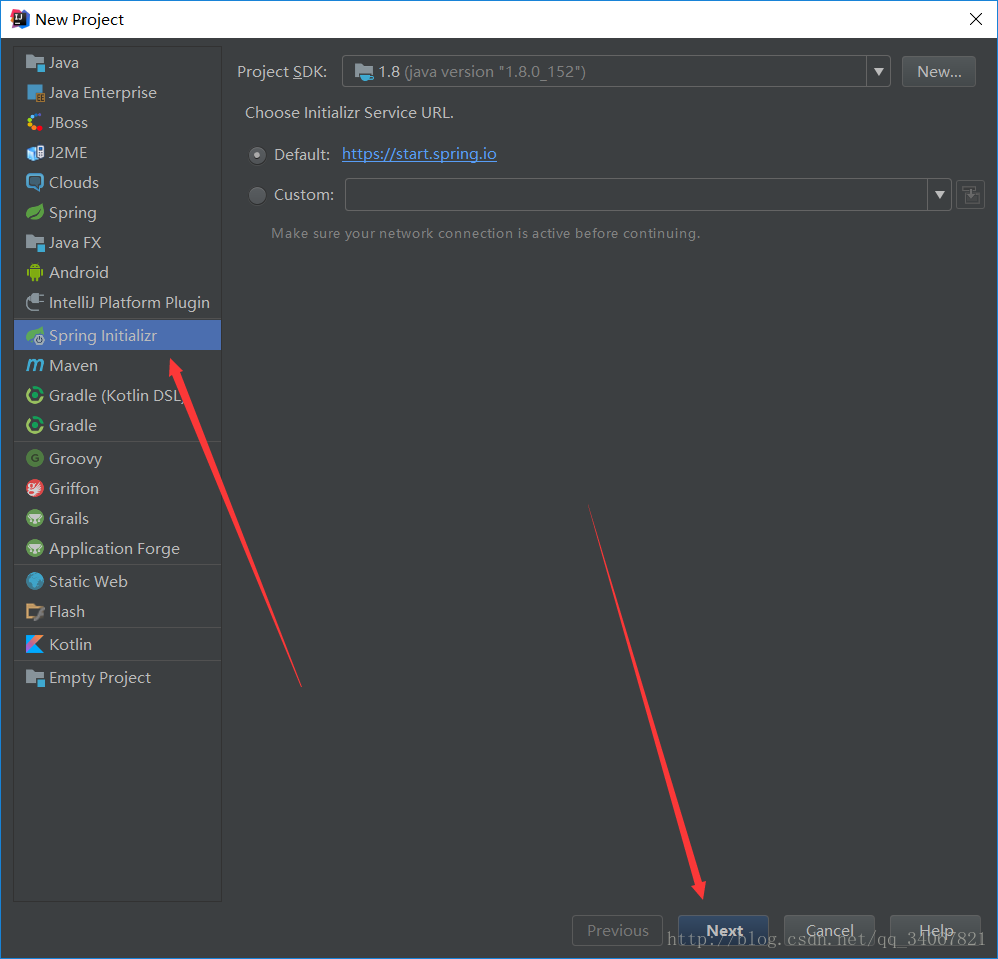Choose Spring in the project list
This screenshot has width=998, height=959.
pyautogui.click(x=118, y=213)
